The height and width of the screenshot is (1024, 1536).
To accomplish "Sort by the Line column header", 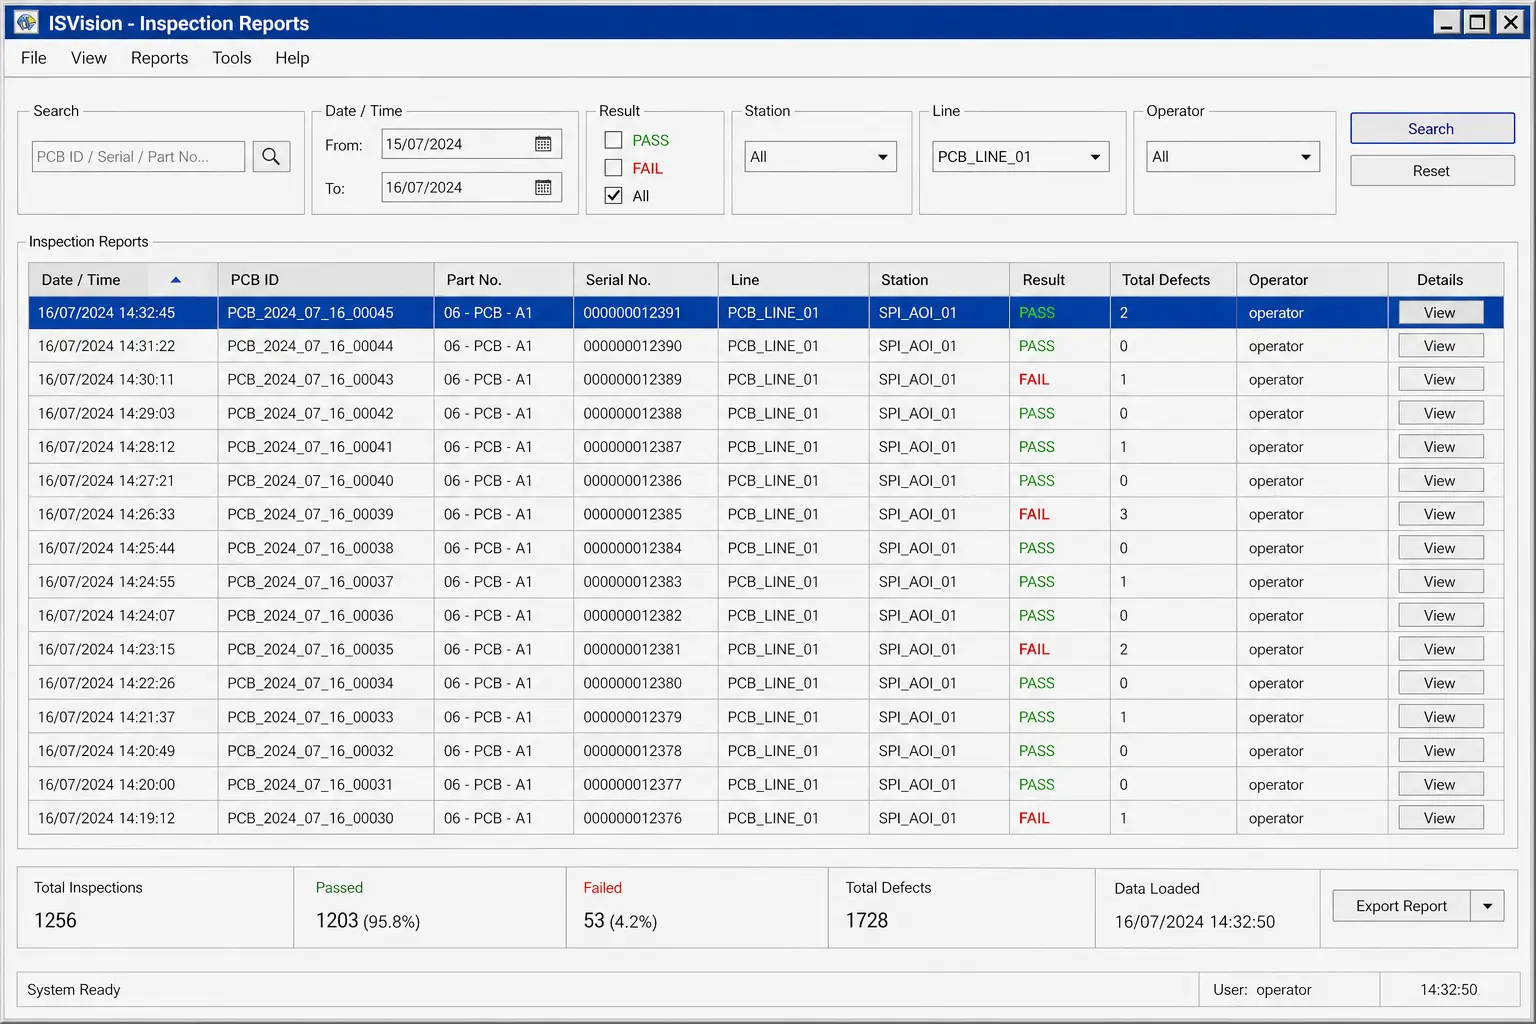I will click(x=793, y=280).
